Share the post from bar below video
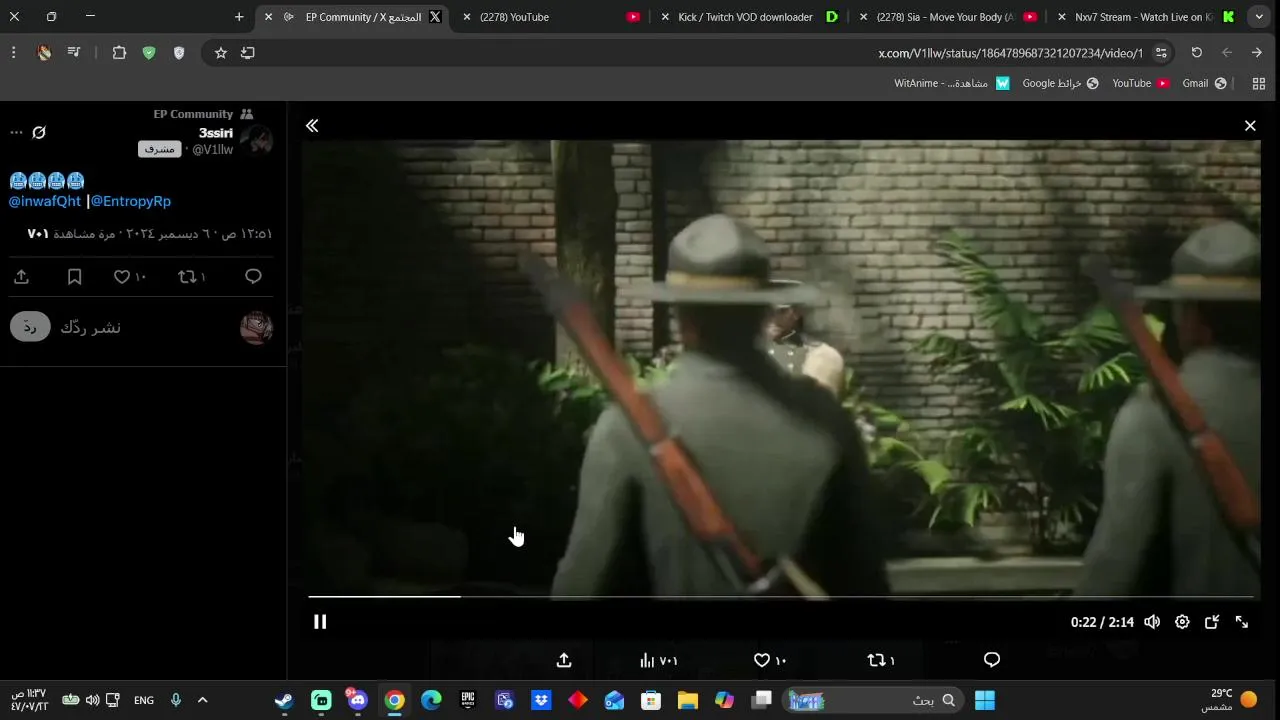 (564, 660)
